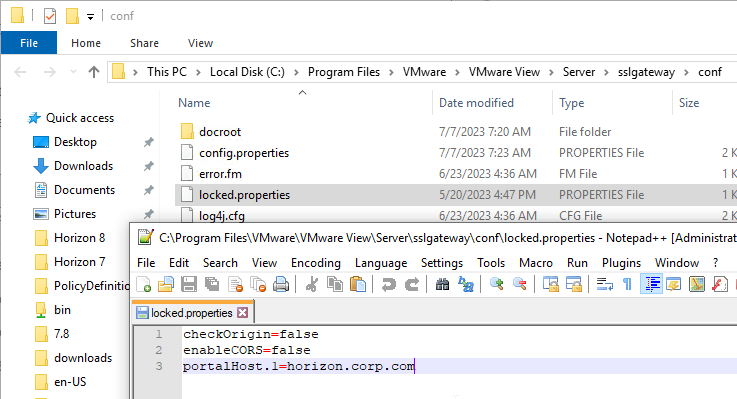This screenshot has height=399, width=737.
Task: Open Quick access in navigation pane
Action: coord(79,118)
